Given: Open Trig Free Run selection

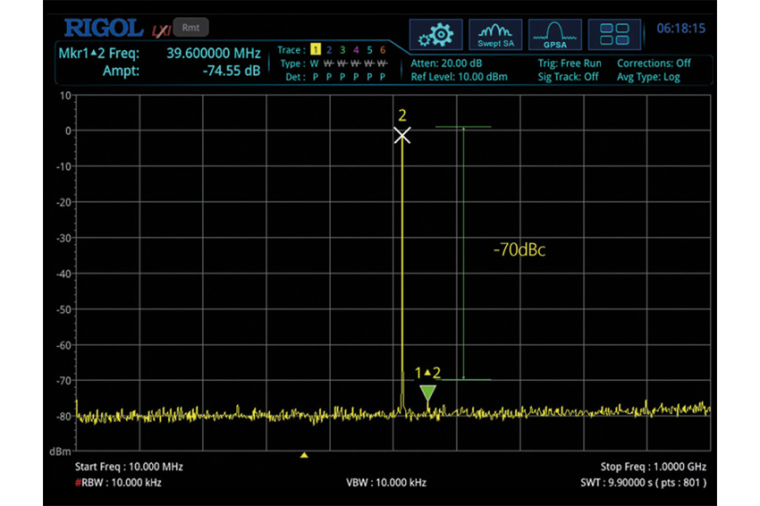Looking at the screenshot, I should [569, 63].
